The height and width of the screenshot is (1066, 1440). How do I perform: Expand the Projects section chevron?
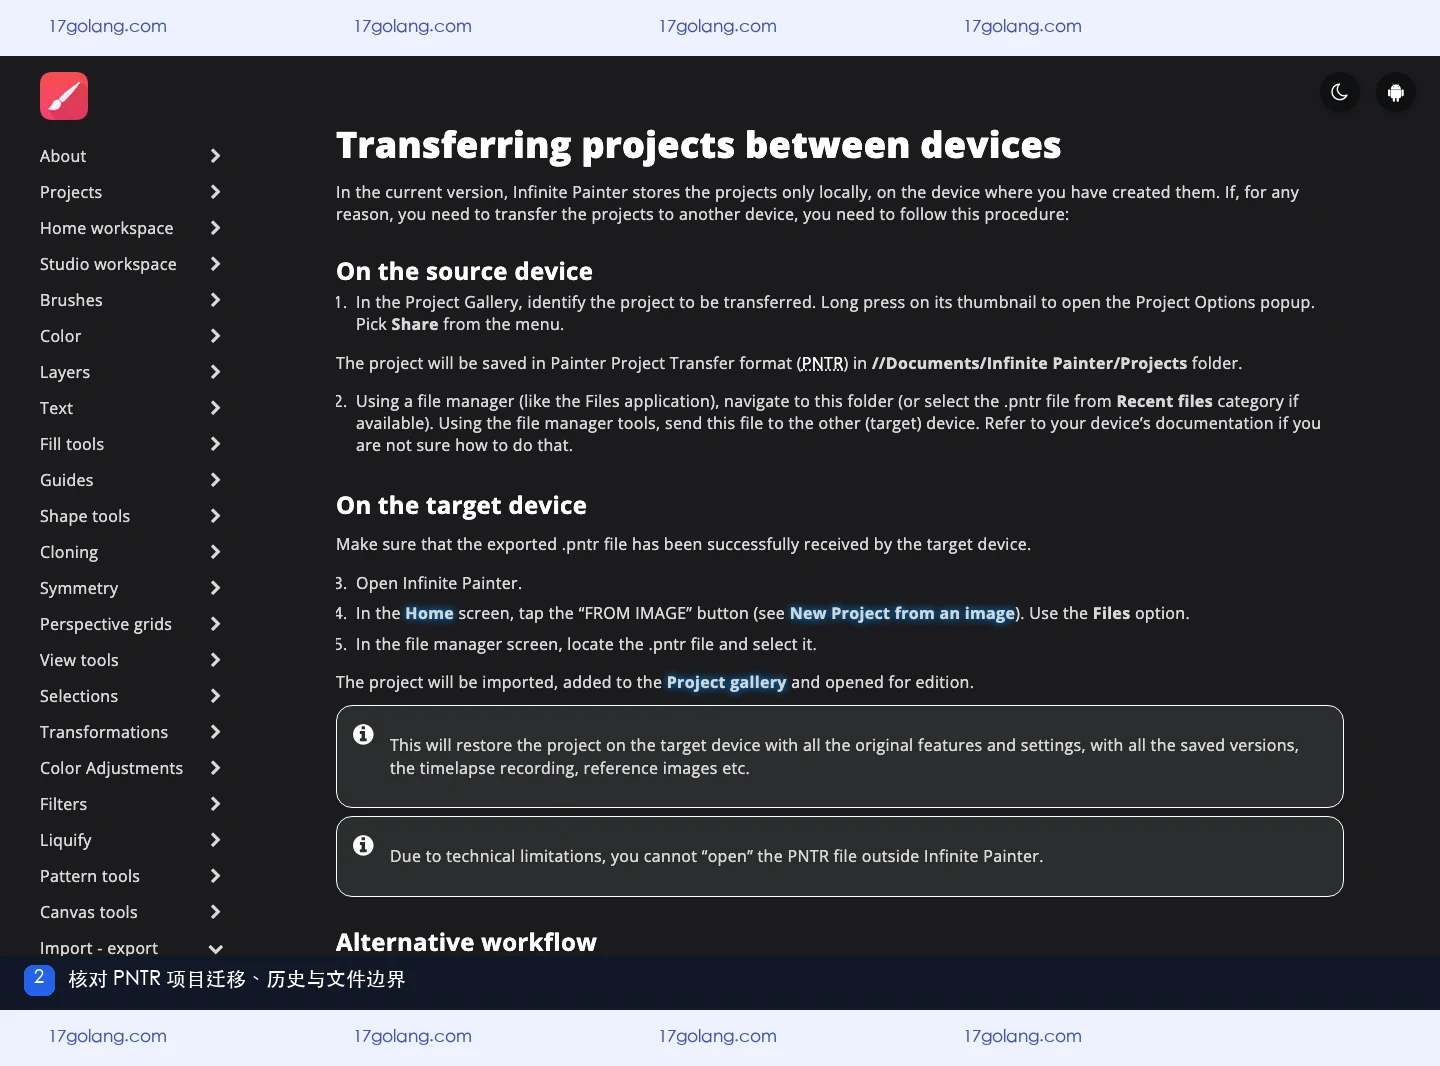coord(215,192)
